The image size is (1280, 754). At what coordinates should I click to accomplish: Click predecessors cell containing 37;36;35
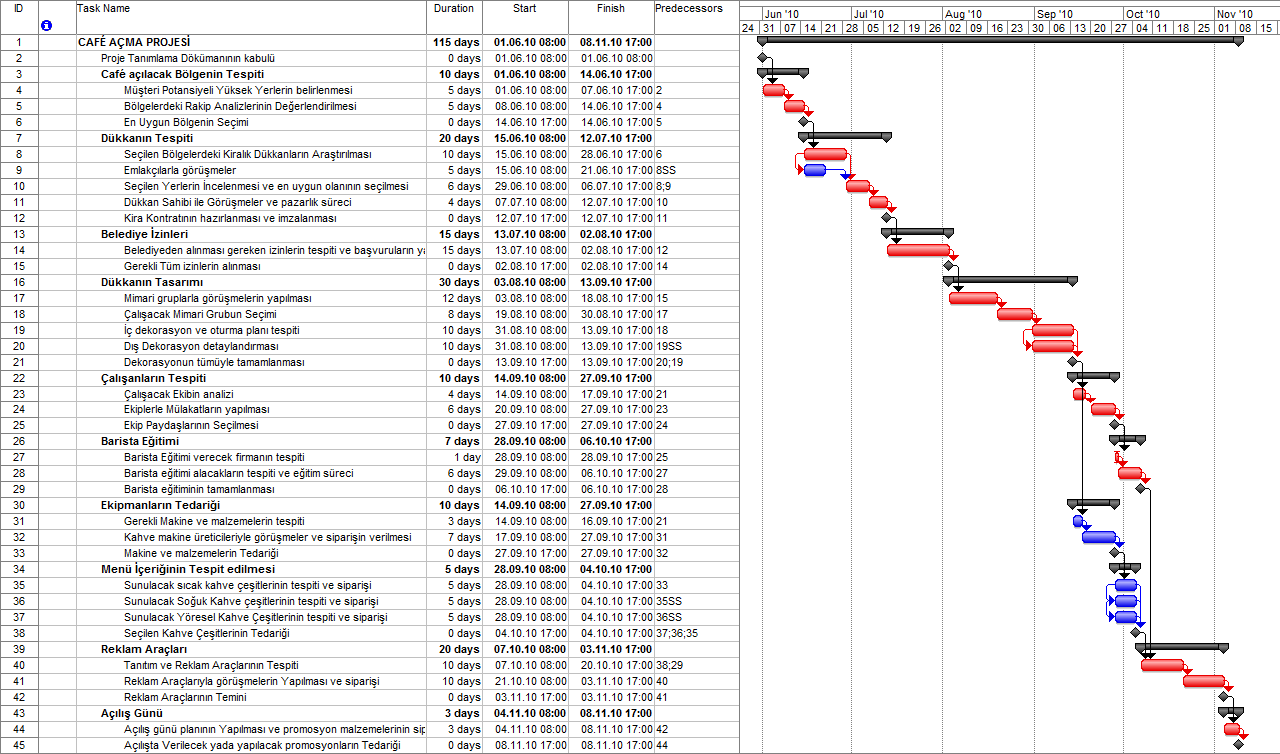tap(677, 633)
